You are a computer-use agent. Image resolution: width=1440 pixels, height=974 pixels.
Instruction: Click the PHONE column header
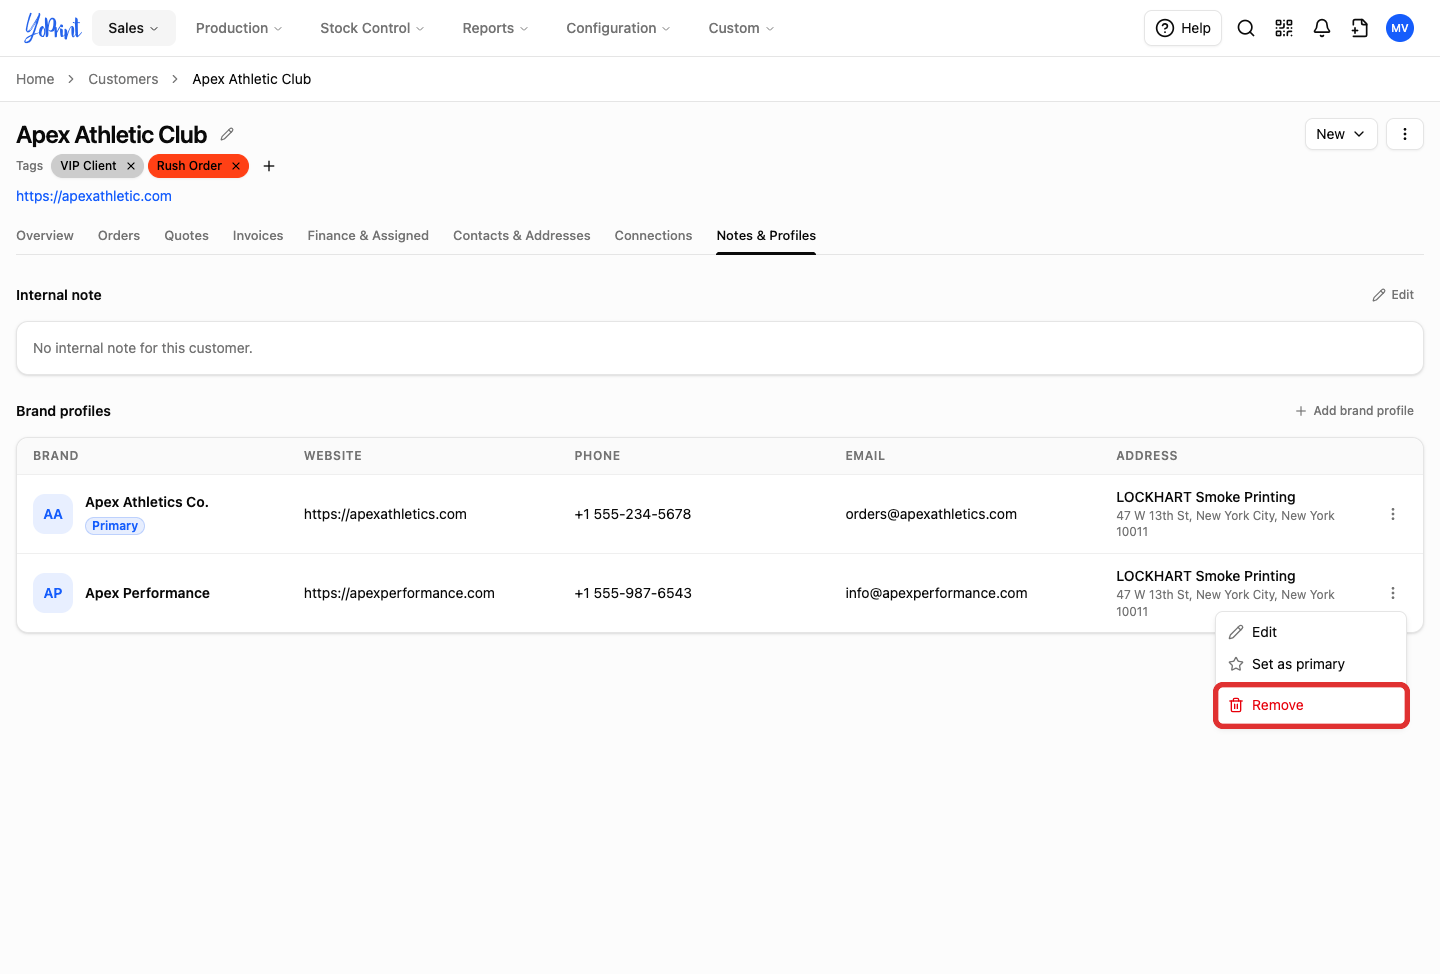point(597,456)
